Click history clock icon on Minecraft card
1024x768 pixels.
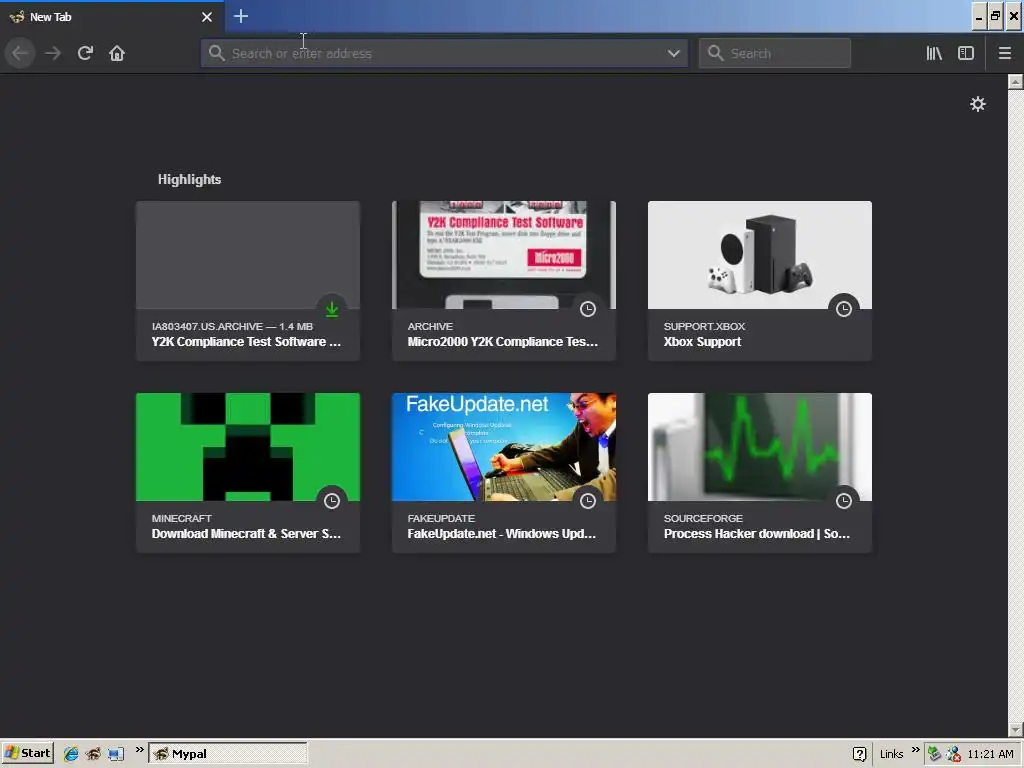tap(332, 501)
